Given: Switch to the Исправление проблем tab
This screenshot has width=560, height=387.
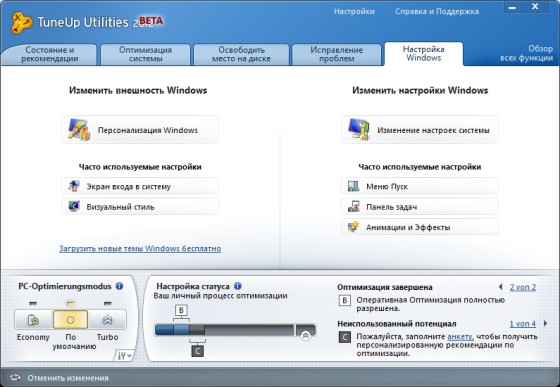Looking at the screenshot, I should click(x=336, y=54).
